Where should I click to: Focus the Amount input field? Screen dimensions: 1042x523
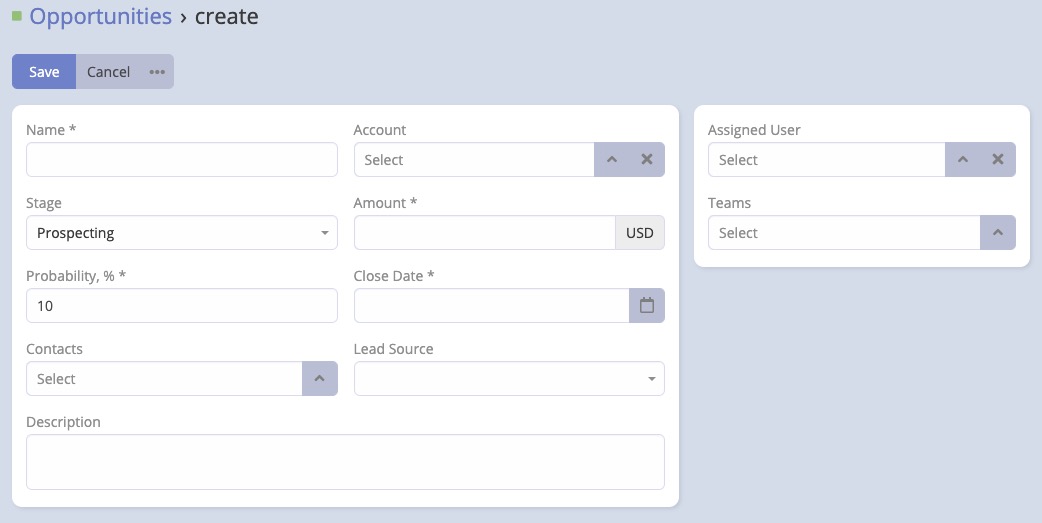tap(484, 233)
